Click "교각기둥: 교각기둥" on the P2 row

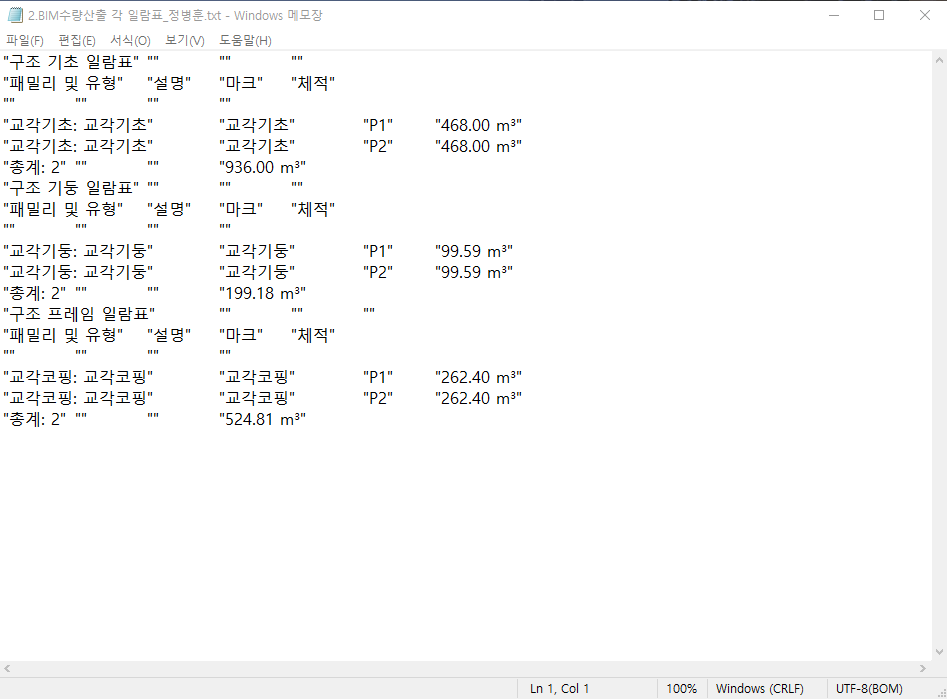pyautogui.click(x=78, y=272)
